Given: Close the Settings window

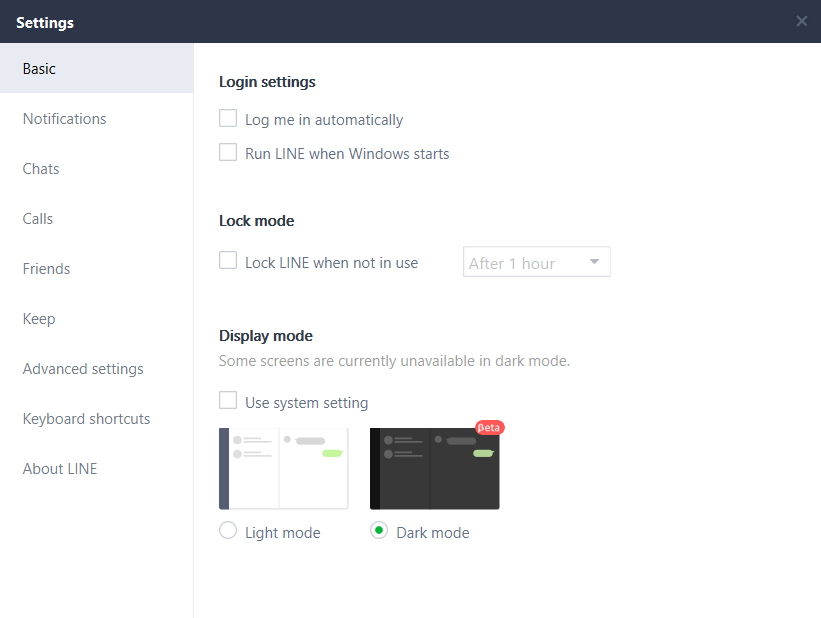Looking at the screenshot, I should pos(801,21).
